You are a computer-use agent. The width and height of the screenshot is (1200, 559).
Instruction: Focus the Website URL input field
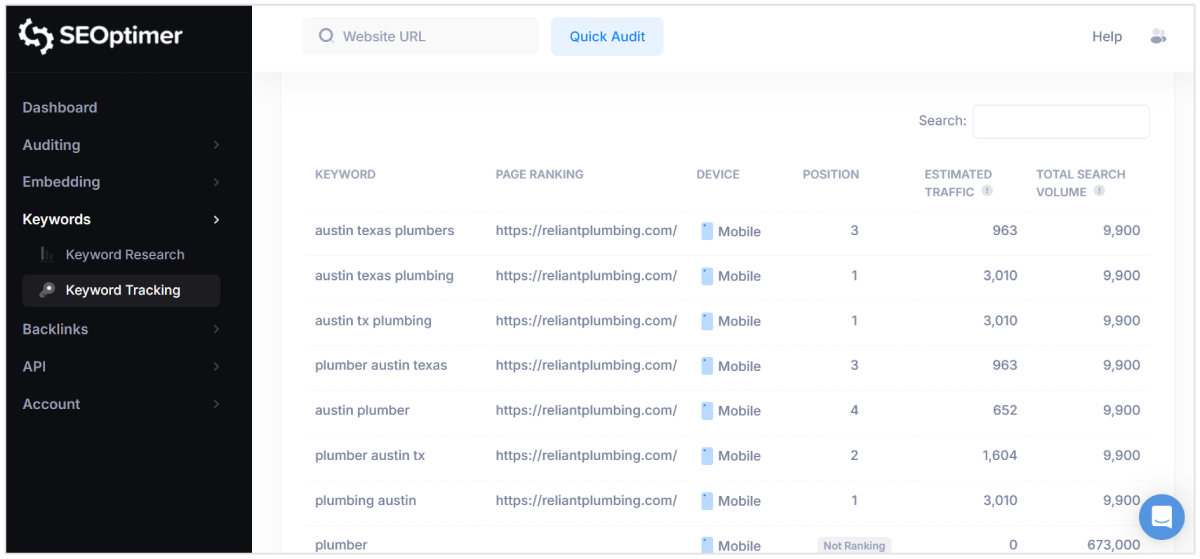[x=430, y=36]
